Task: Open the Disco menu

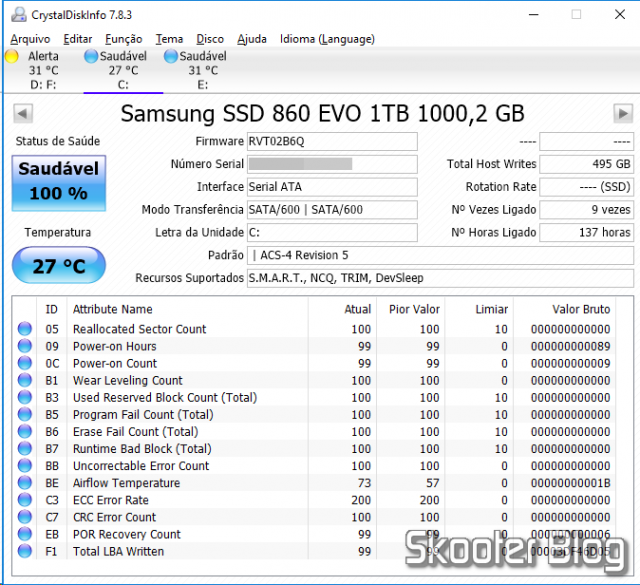Action: 210,39
